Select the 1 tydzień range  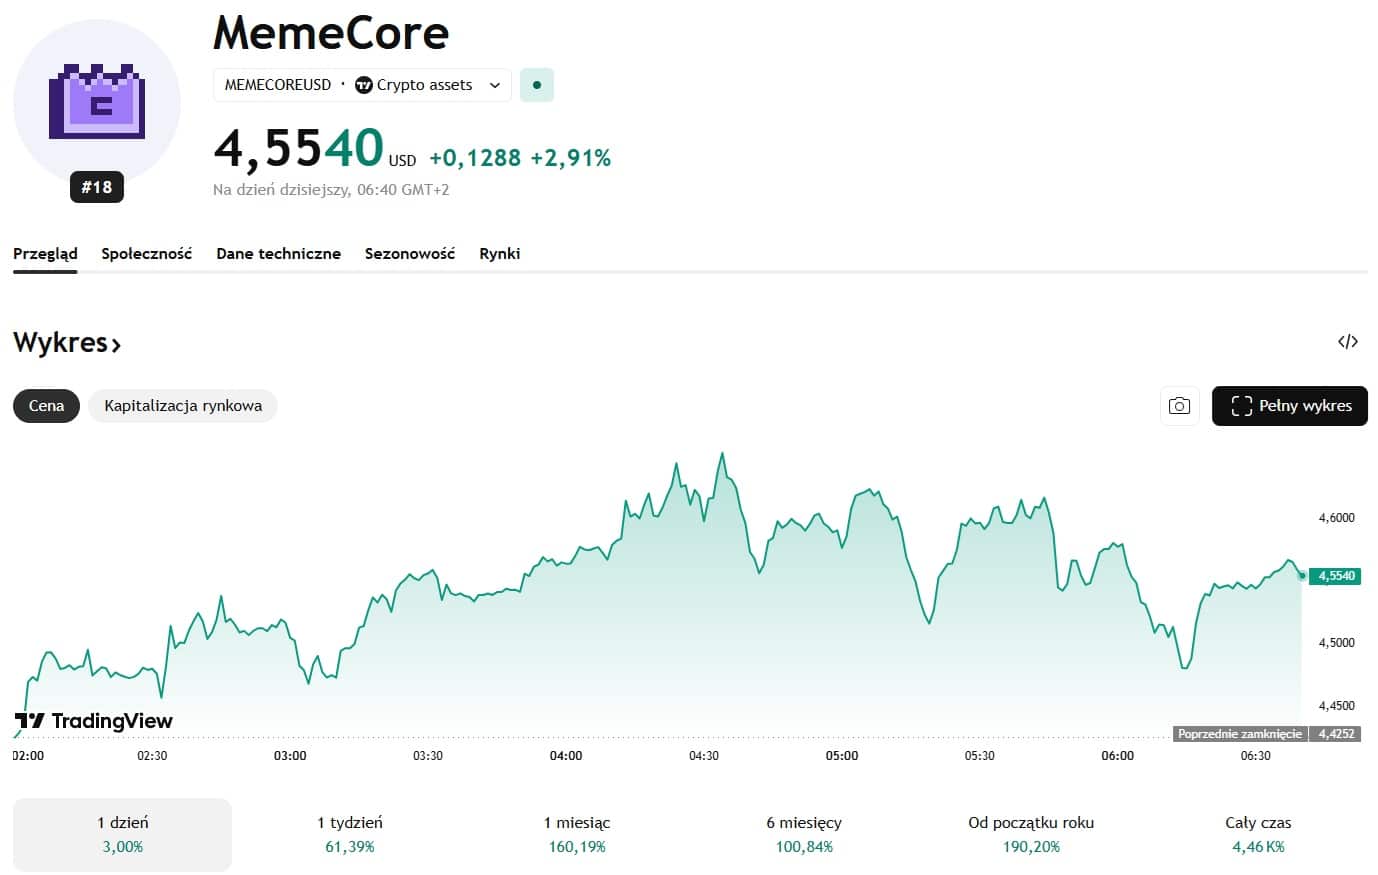tap(349, 834)
